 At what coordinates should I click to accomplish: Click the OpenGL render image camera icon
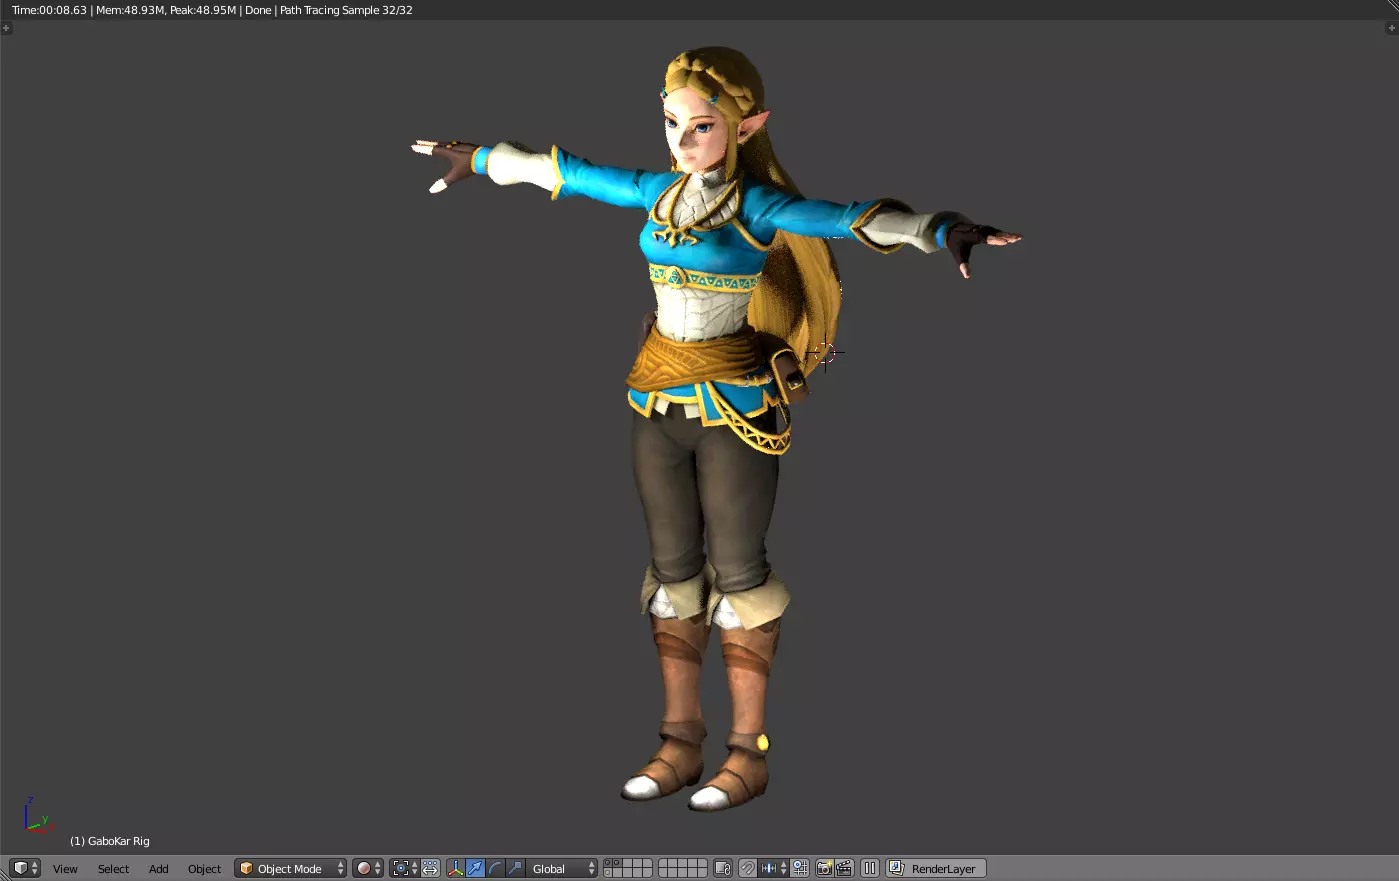click(x=824, y=868)
